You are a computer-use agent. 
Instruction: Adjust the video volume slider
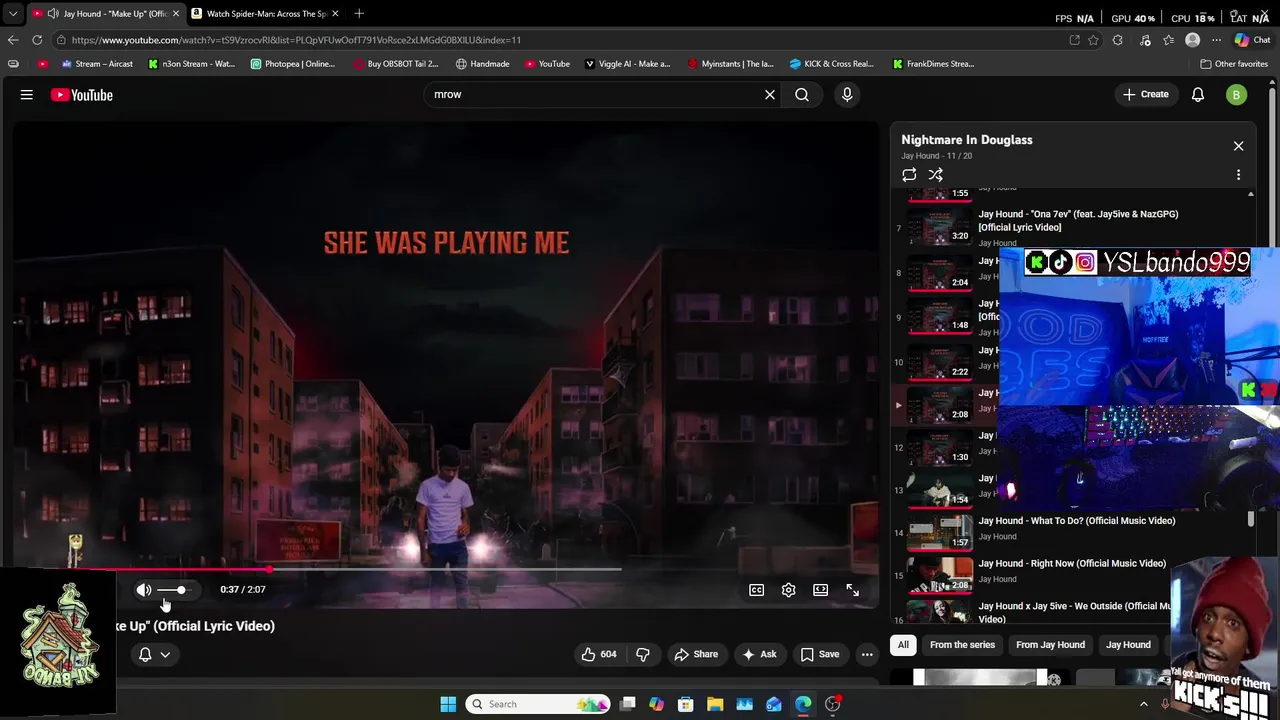(x=172, y=590)
